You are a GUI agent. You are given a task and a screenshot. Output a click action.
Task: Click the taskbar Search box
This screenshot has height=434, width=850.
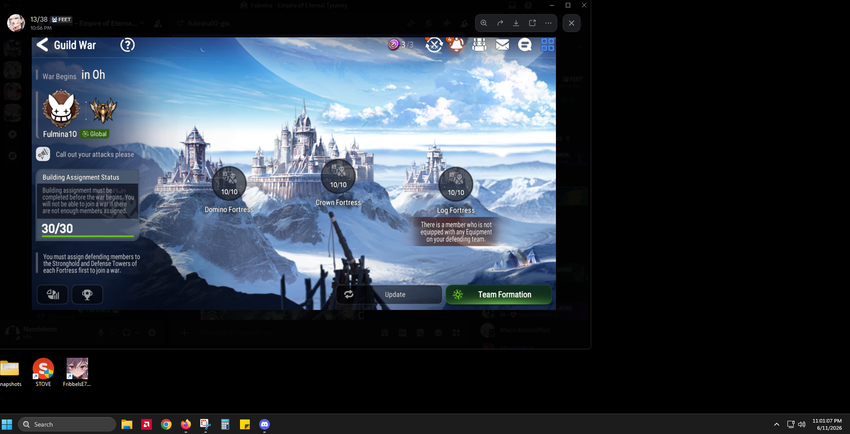click(67, 424)
